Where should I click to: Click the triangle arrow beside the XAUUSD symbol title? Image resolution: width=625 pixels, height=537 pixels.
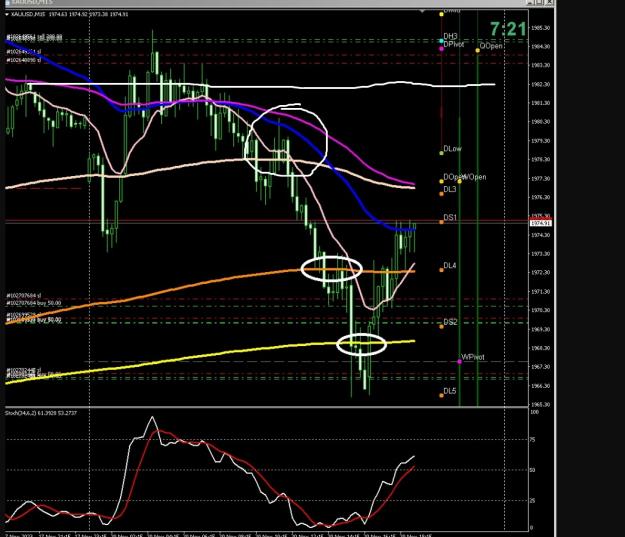point(7,14)
